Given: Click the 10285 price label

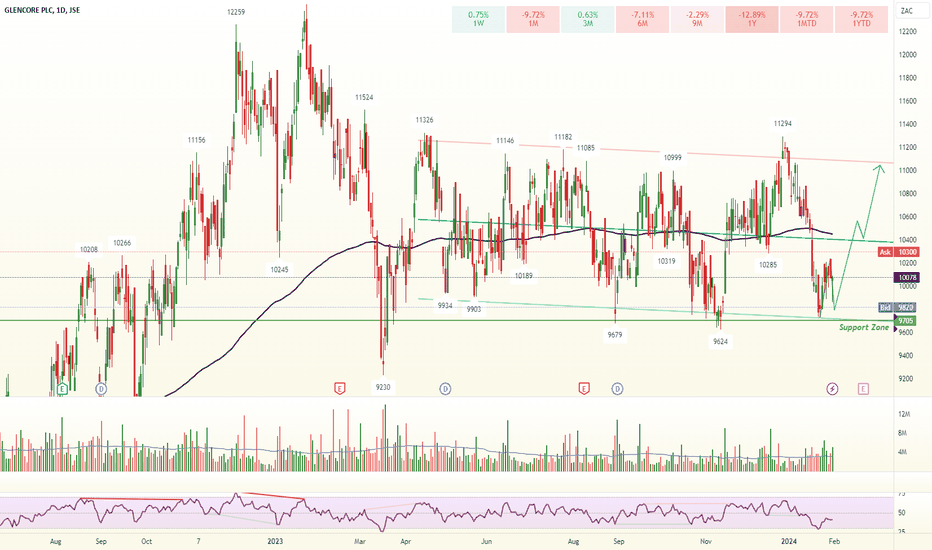Looking at the screenshot, I should click(x=768, y=265).
